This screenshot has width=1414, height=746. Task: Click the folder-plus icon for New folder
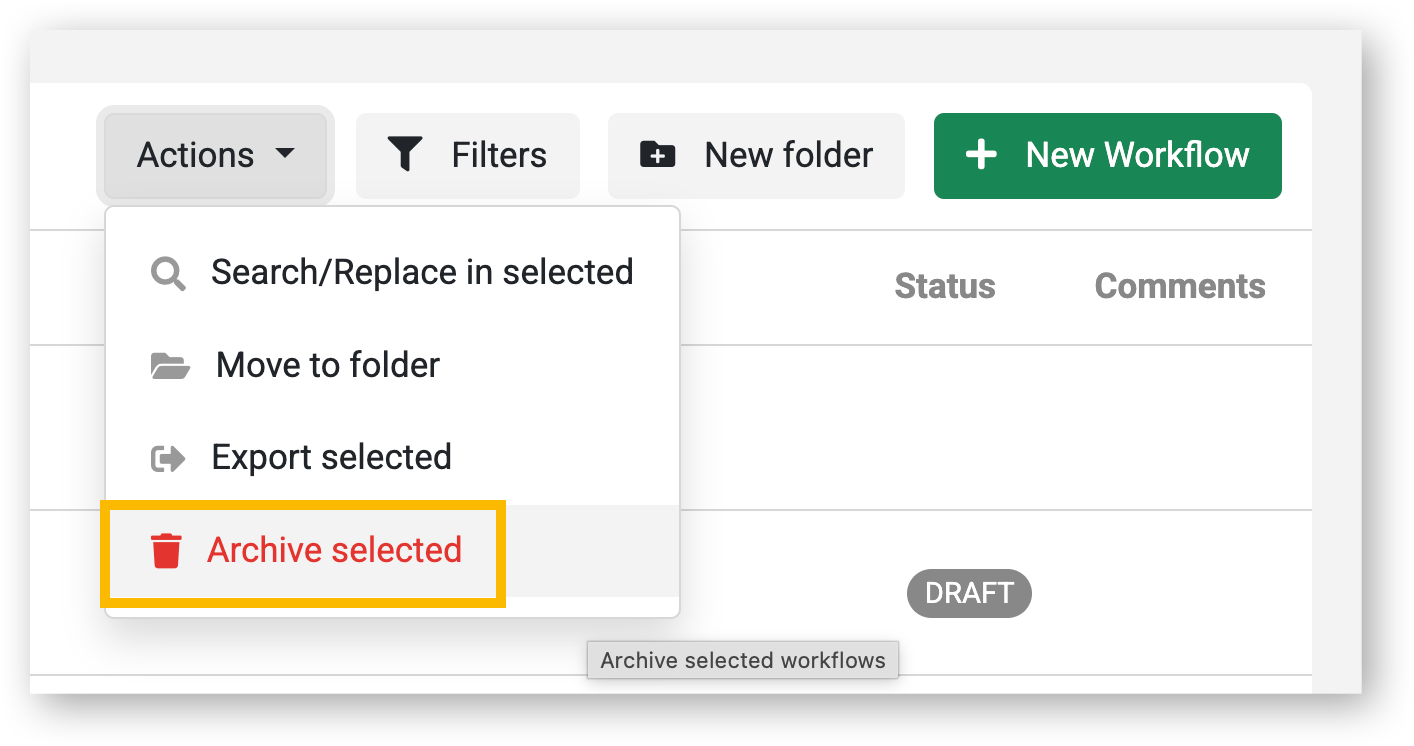(x=657, y=155)
